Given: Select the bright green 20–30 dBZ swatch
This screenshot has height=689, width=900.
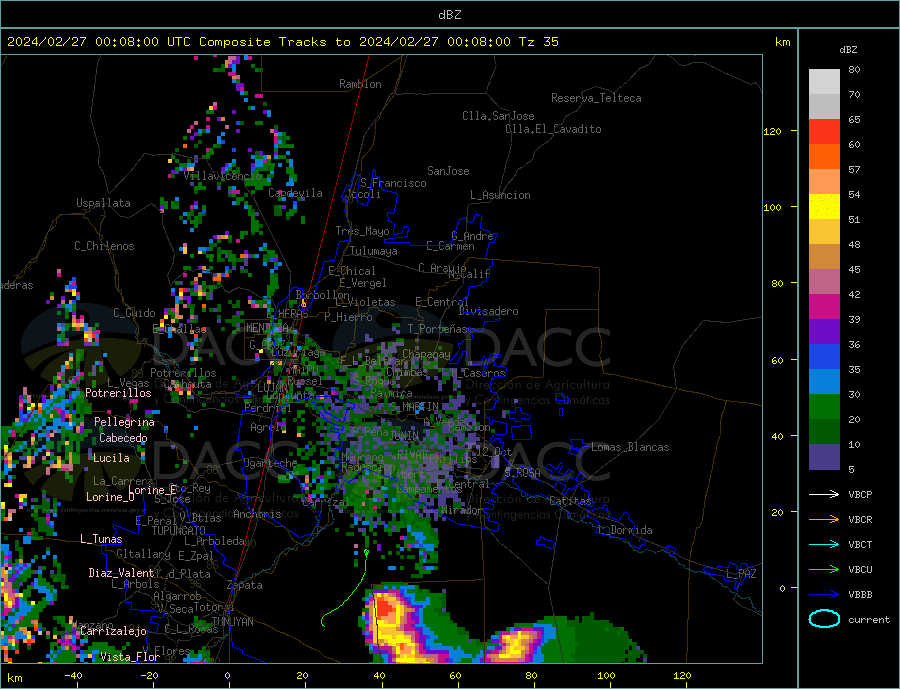Looking at the screenshot, I should [x=824, y=407].
